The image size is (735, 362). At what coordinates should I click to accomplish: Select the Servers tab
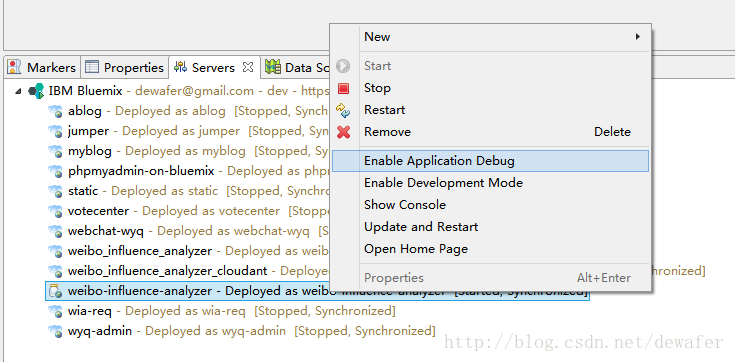click(x=214, y=68)
